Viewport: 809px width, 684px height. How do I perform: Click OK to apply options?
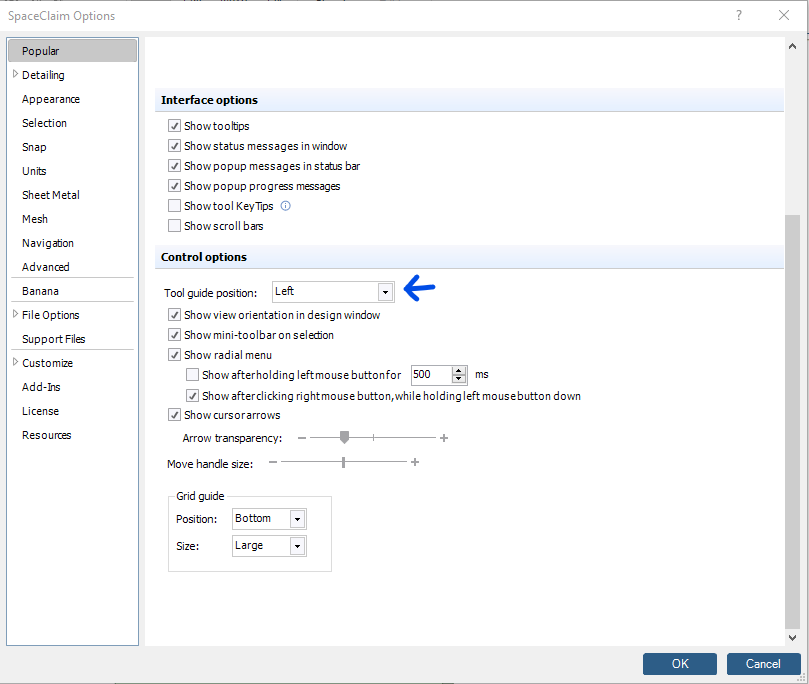pyautogui.click(x=679, y=664)
